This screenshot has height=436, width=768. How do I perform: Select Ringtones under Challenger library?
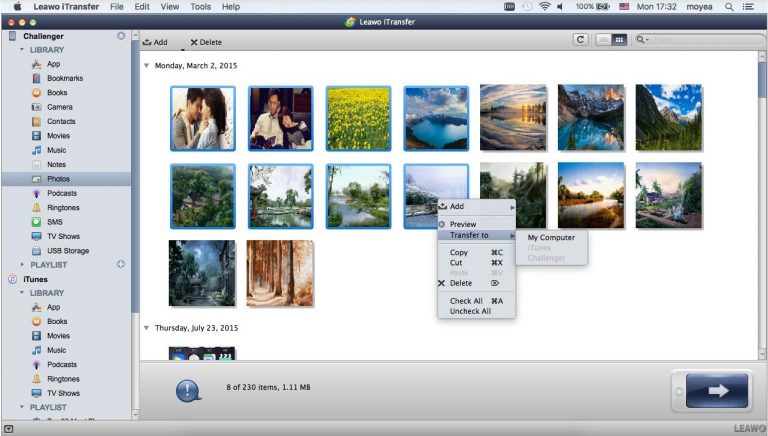coord(63,207)
